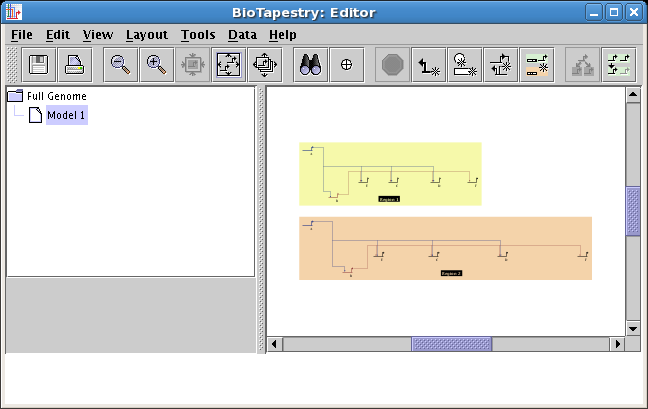Open the Layout menu
The image size is (648, 409).
(146, 34)
